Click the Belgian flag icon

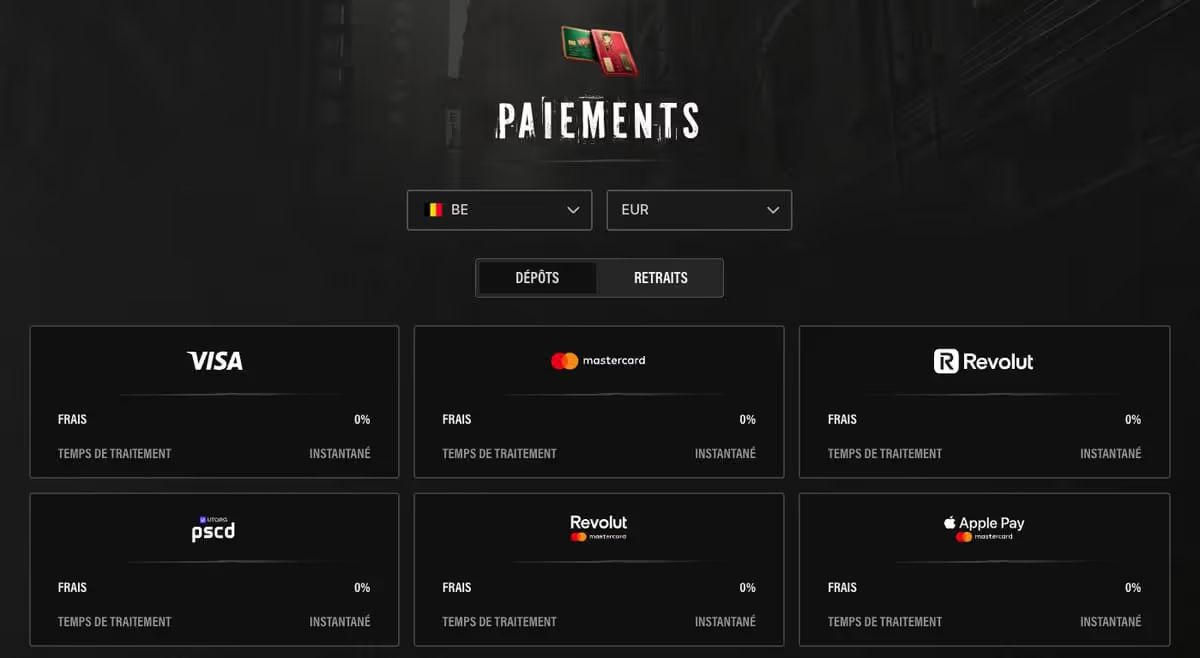coord(433,210)
